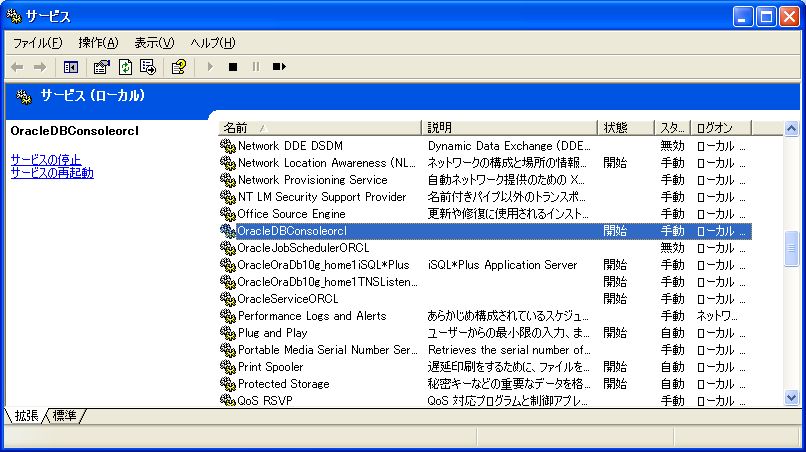
Task: Toggle the console tree pane icon
Action: (x=70, y=67)
